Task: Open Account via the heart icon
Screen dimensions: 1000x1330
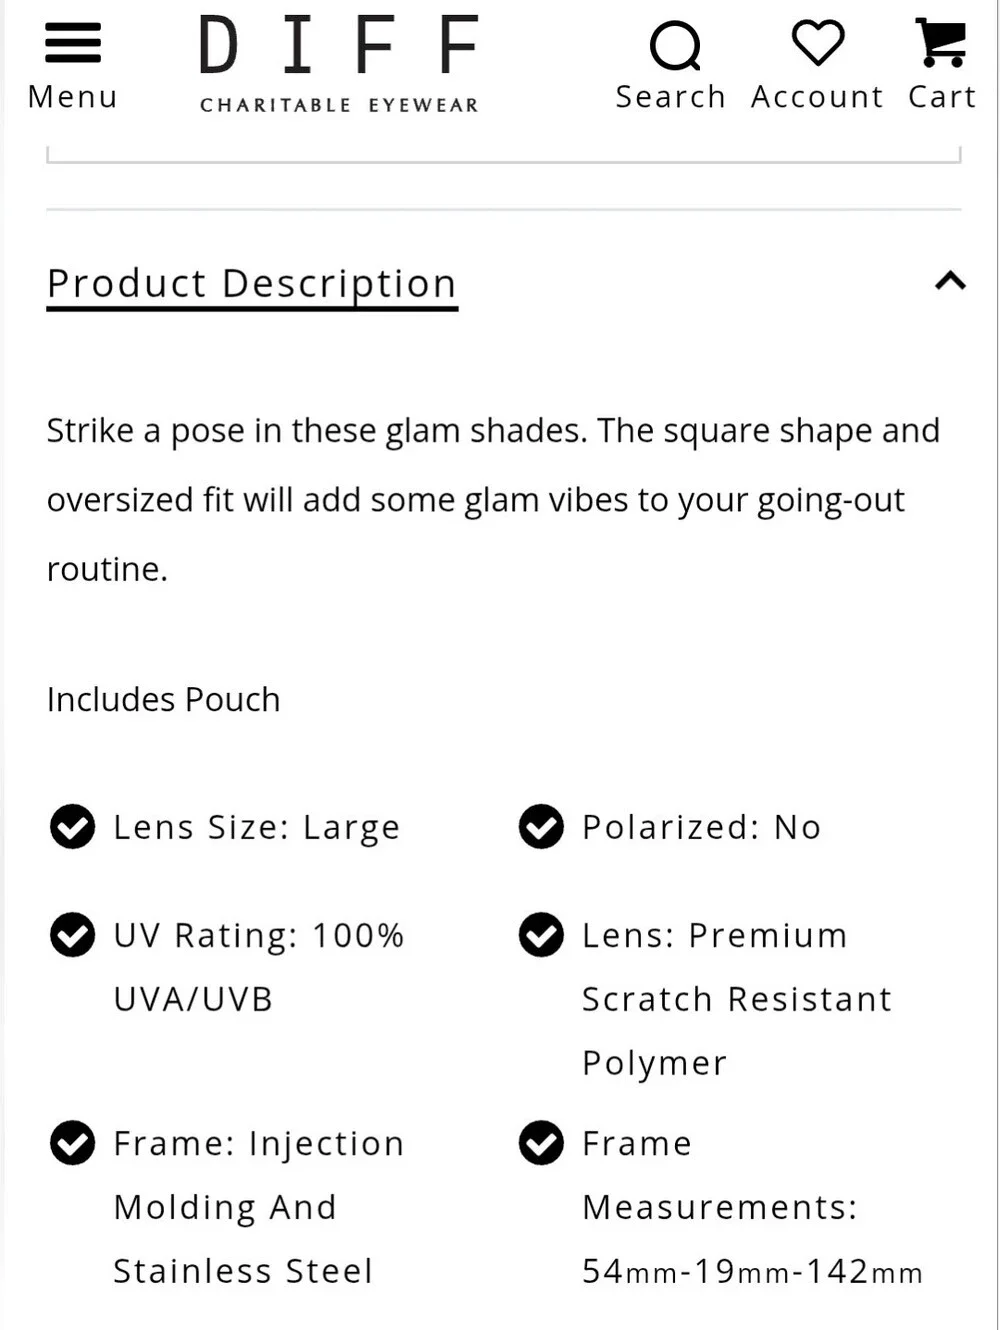Action: pyautogui.click(x=818, y=43)
